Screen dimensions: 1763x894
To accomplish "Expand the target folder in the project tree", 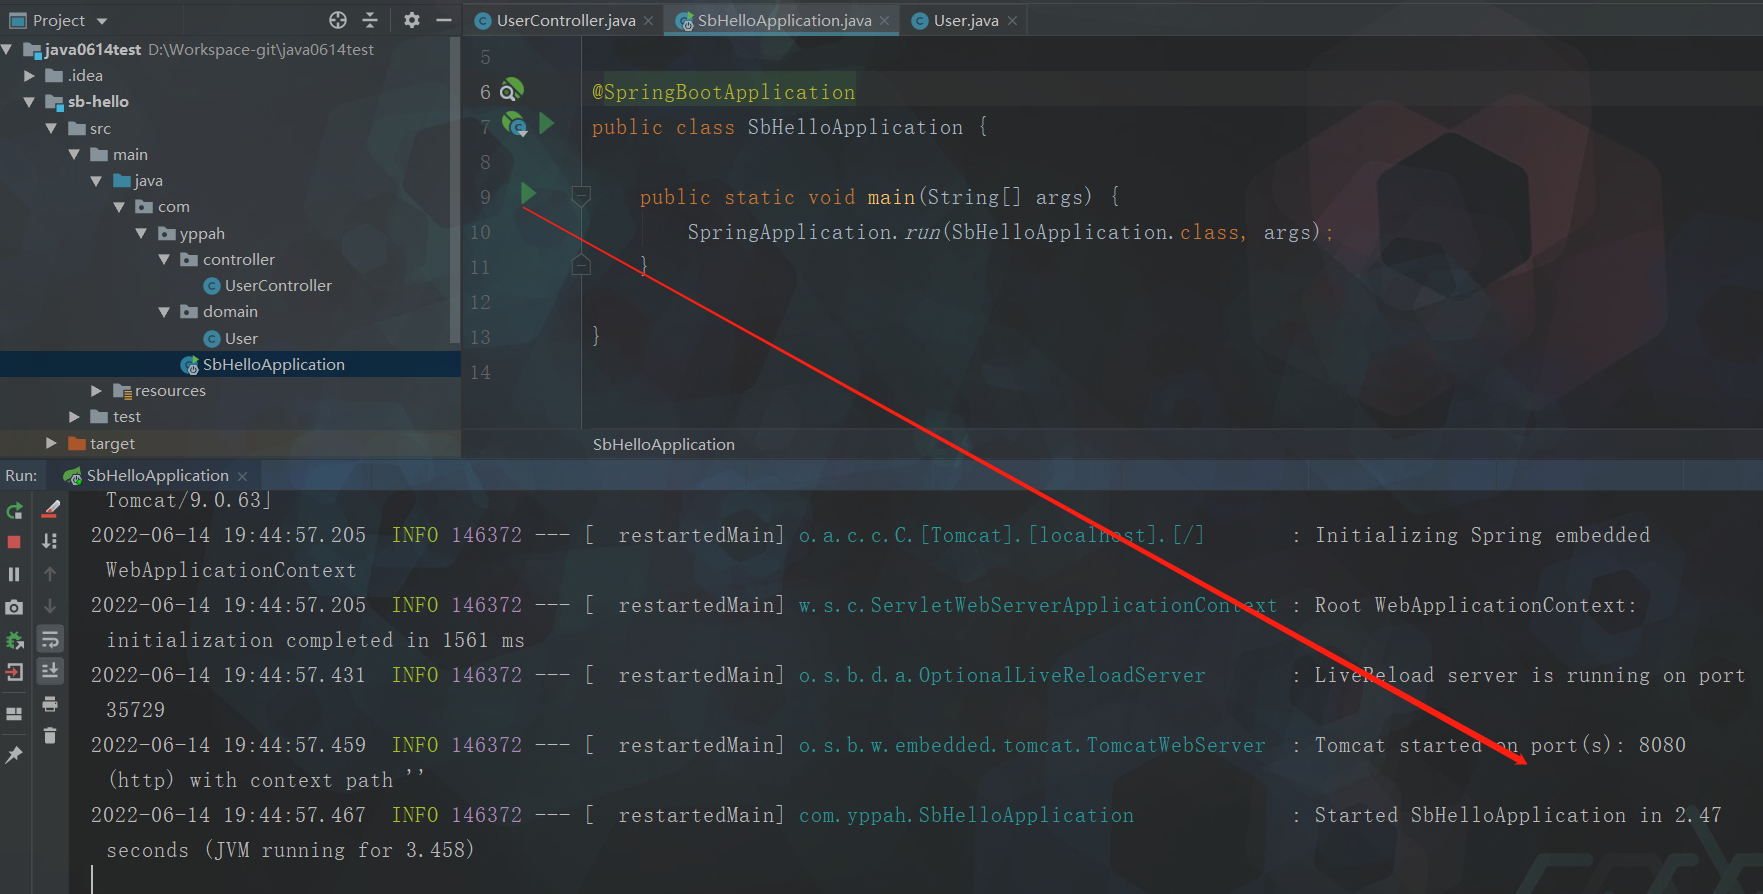I will click(51, 443).
